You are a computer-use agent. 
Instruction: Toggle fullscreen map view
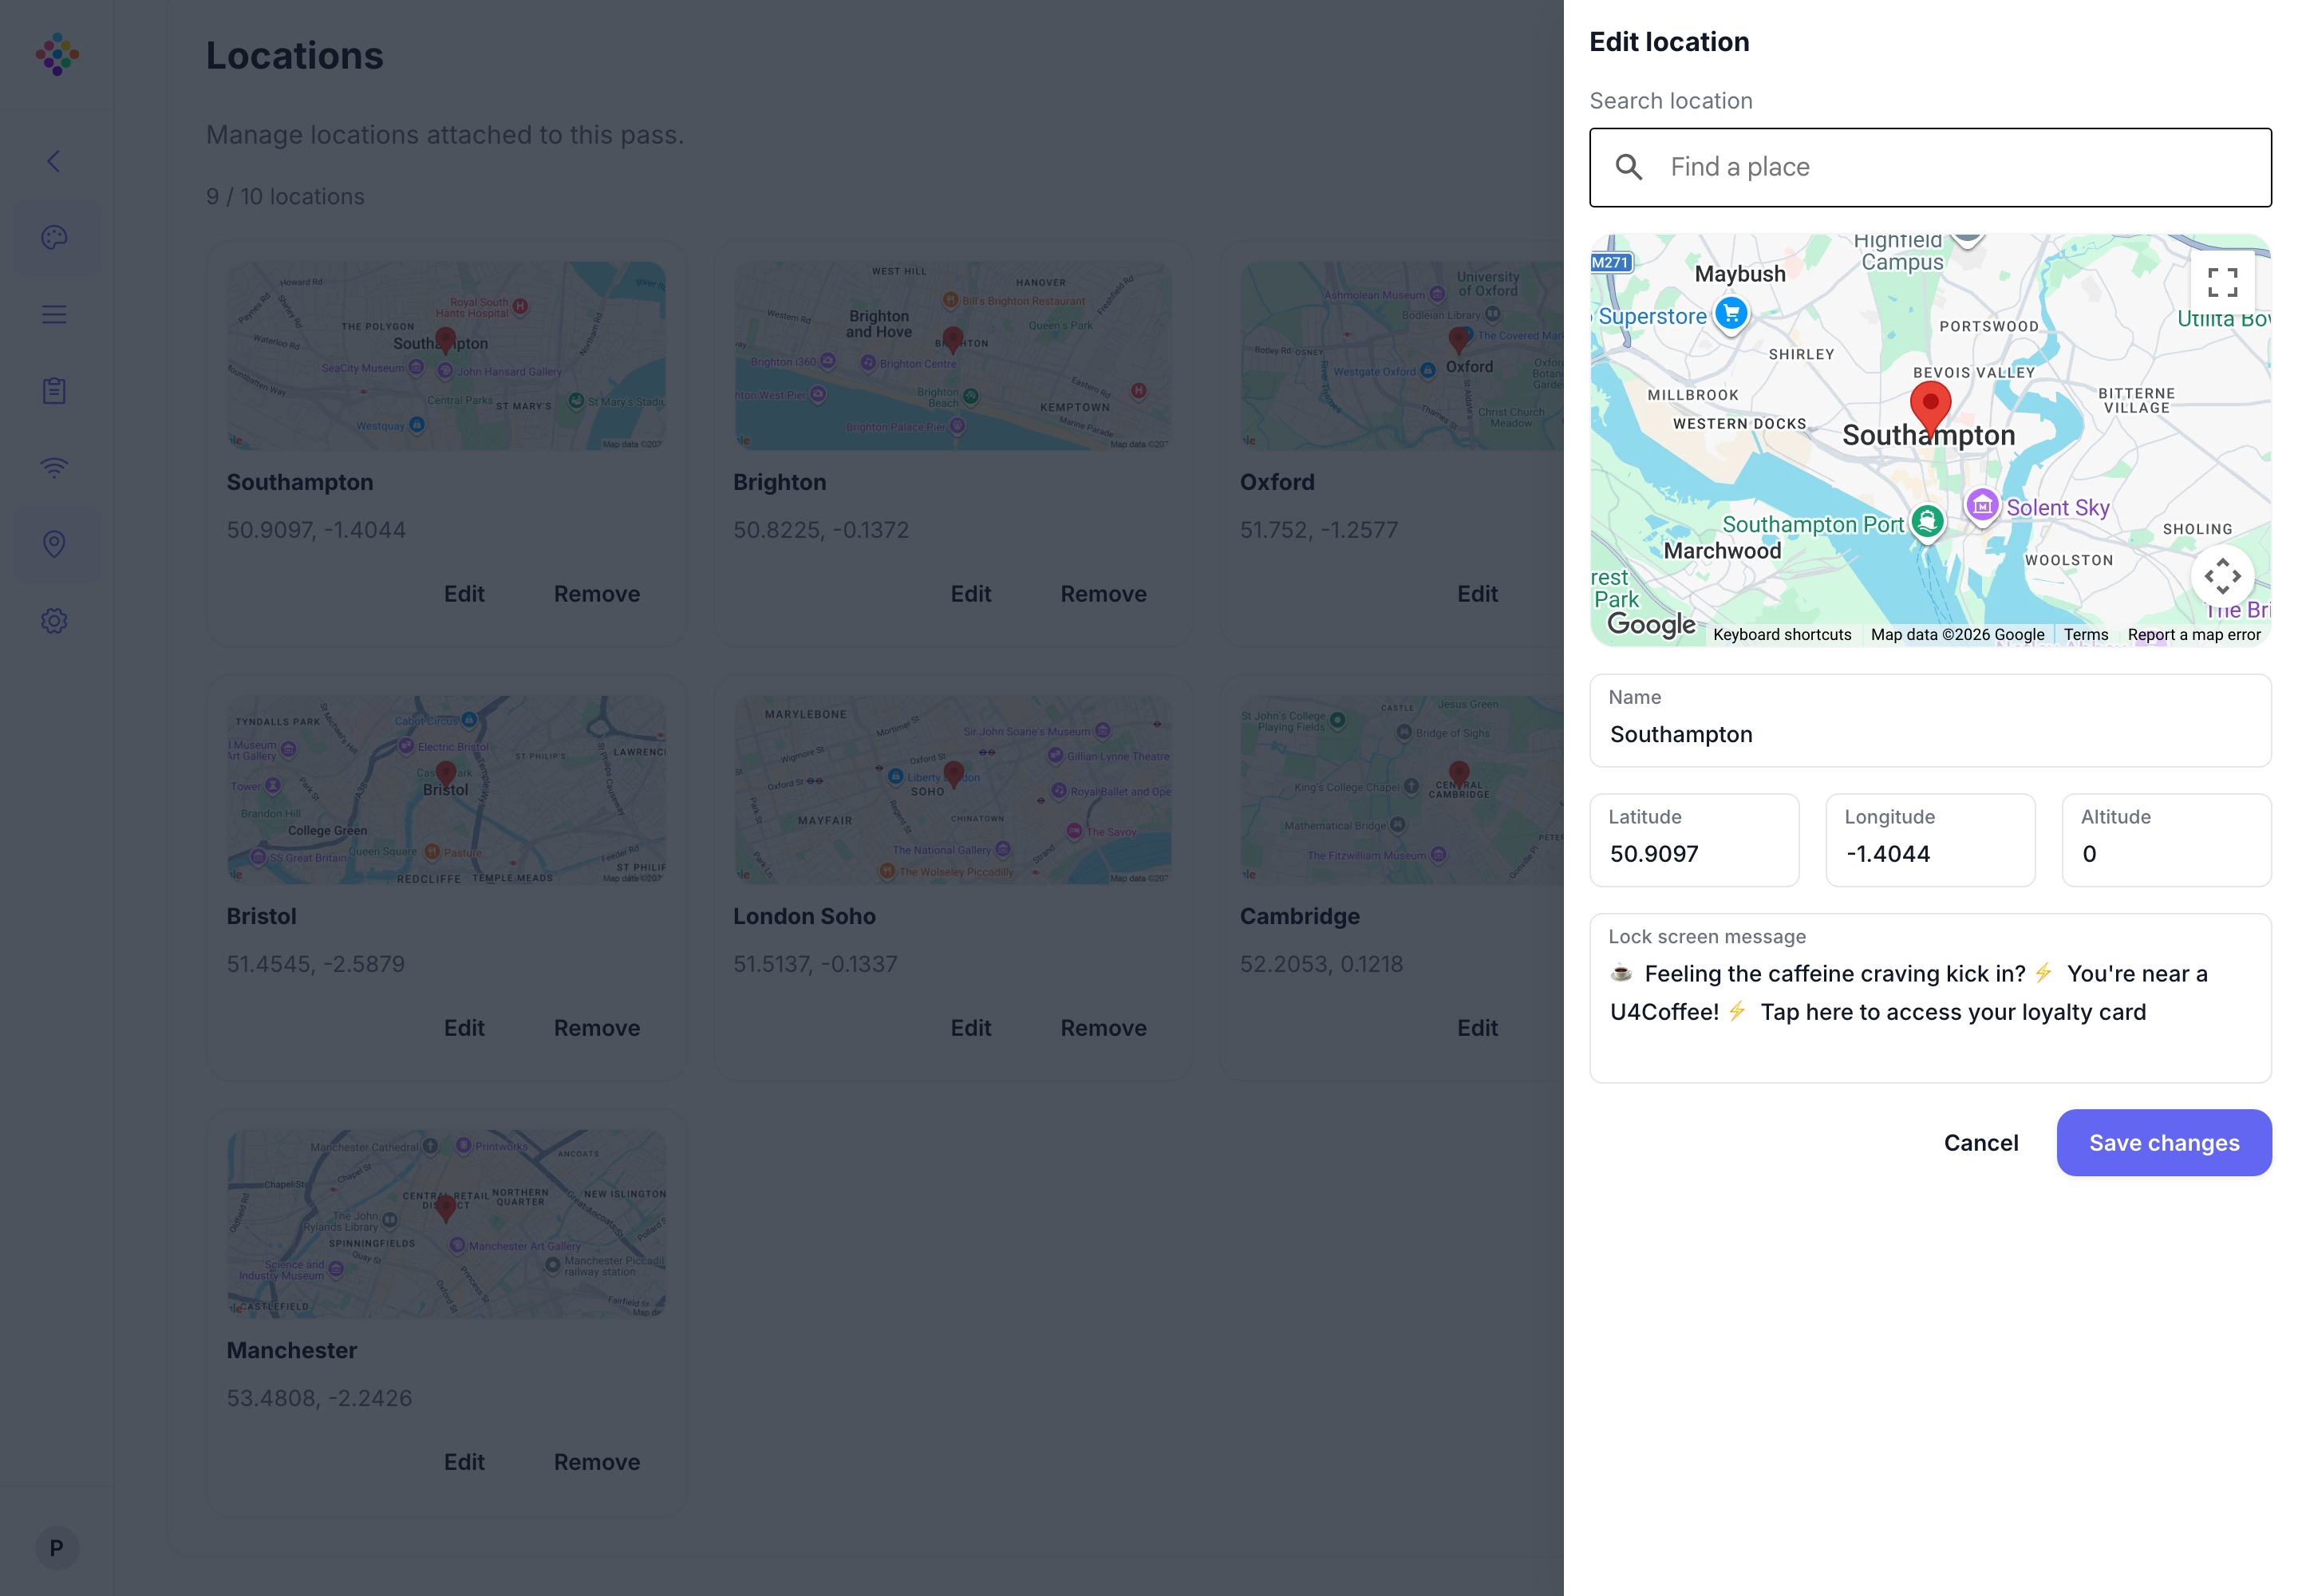(x=2222, y=282)
